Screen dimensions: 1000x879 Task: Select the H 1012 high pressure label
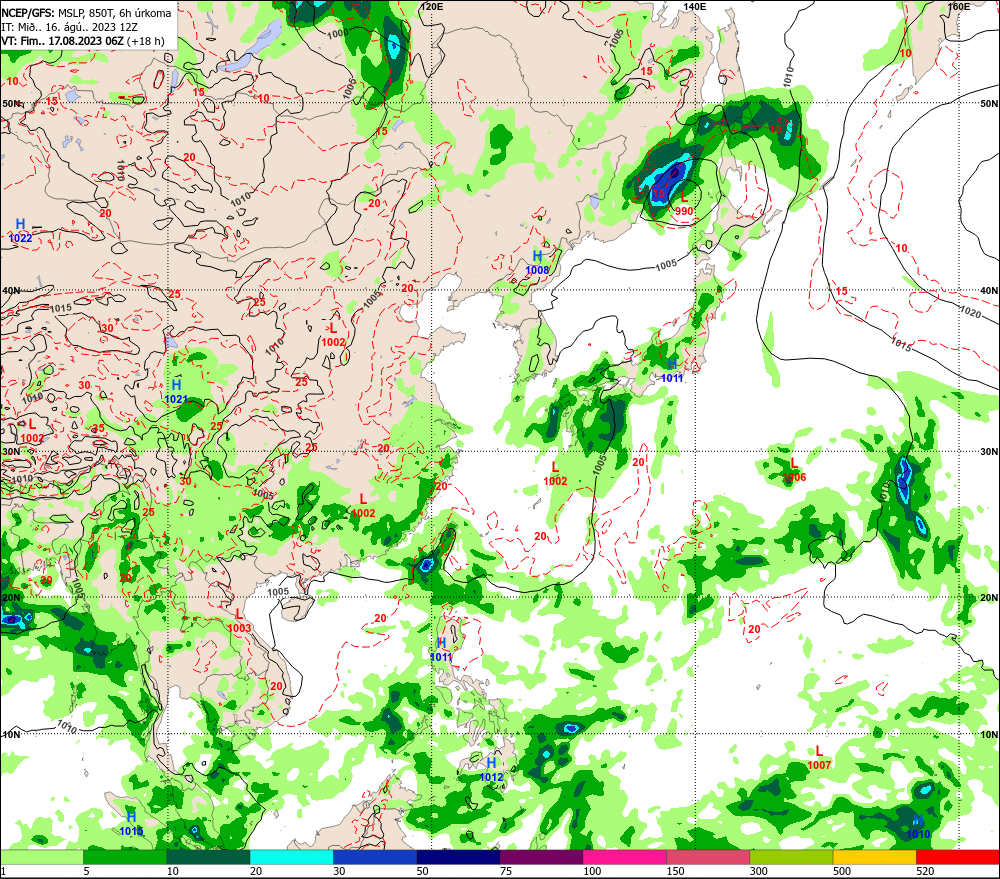(x=491, y=771)
